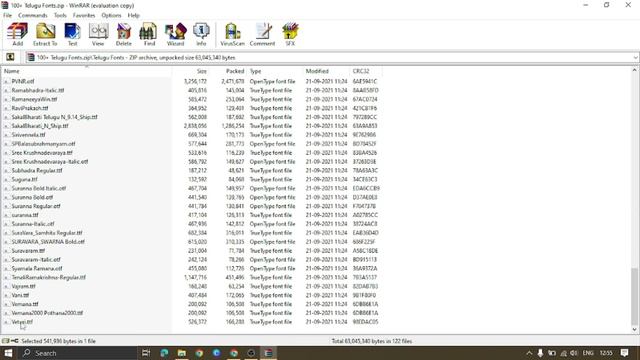640x360 pixels.
Task: Select the Vani.ttf file
Action: pyautogui.click(x=20, y=295)
